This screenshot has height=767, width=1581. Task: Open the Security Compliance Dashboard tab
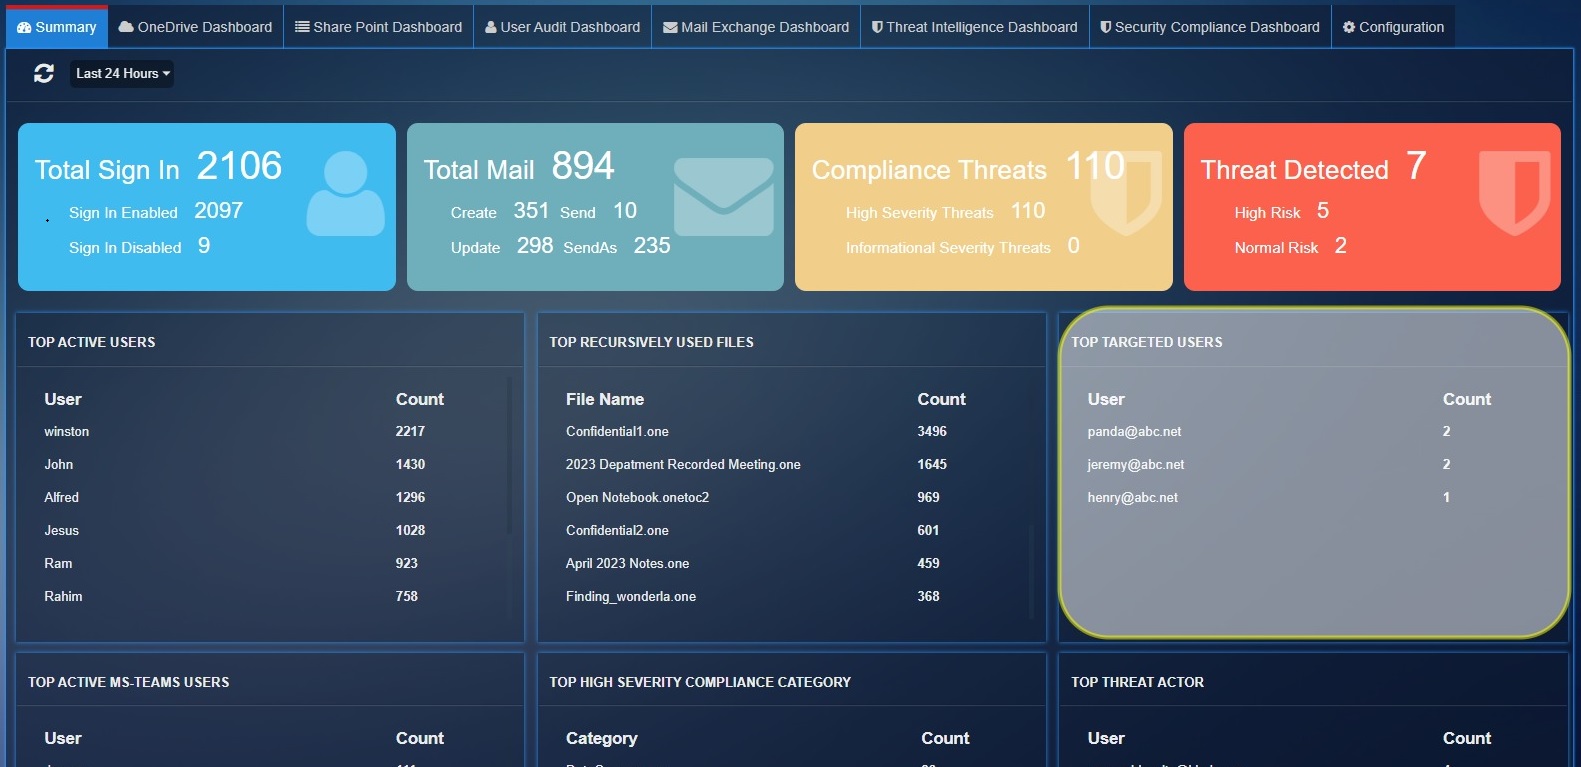[1210, 27]
